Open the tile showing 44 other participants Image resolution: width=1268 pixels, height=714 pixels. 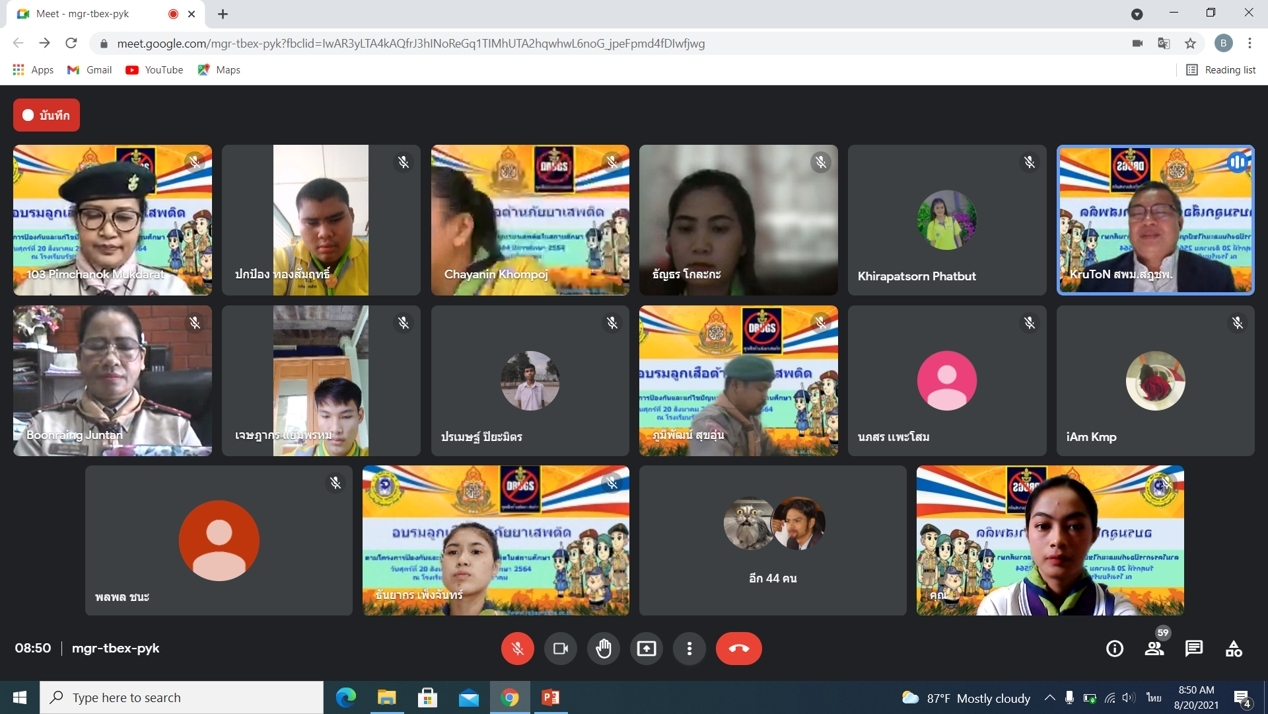click(x=773, y=540)
